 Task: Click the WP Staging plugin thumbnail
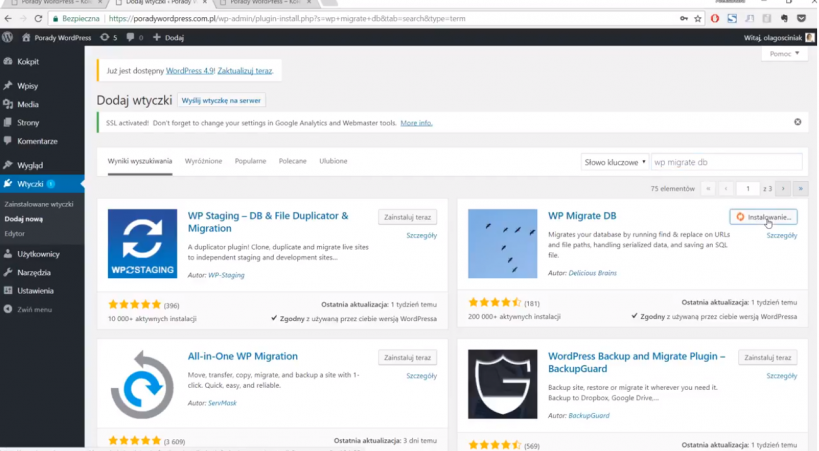point(142,244)
